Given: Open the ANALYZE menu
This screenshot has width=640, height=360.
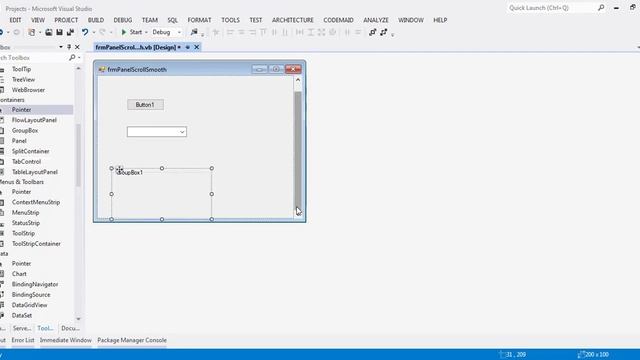Looking at the screenshot, I should (x=376, y=20).
